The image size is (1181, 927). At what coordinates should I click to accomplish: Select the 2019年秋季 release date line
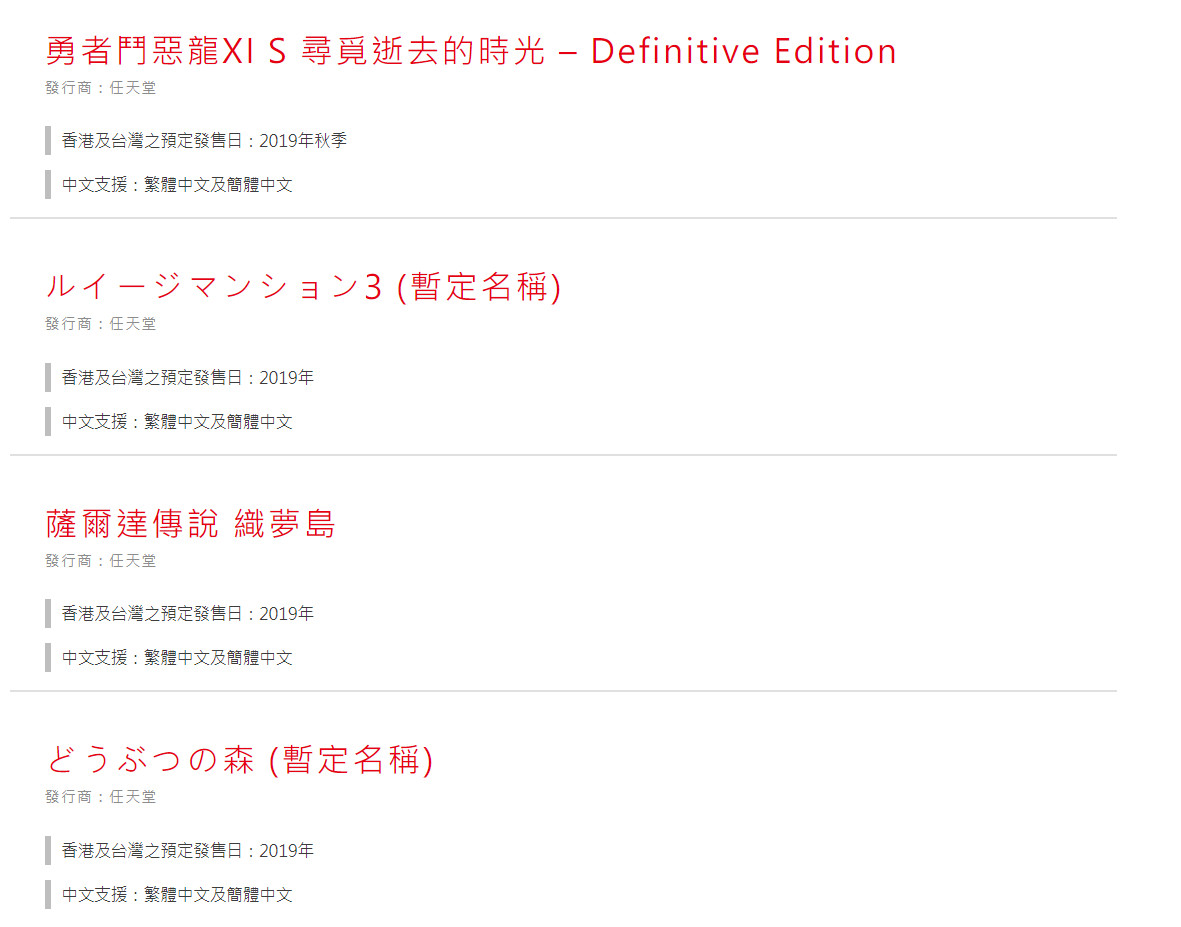[x=204, y=141]
